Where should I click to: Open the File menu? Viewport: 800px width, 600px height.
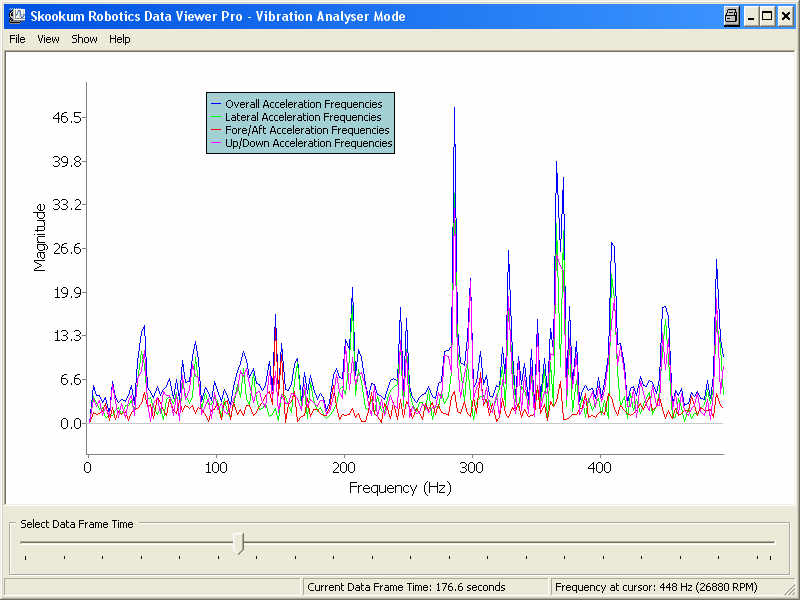click(x=17, y=39)
